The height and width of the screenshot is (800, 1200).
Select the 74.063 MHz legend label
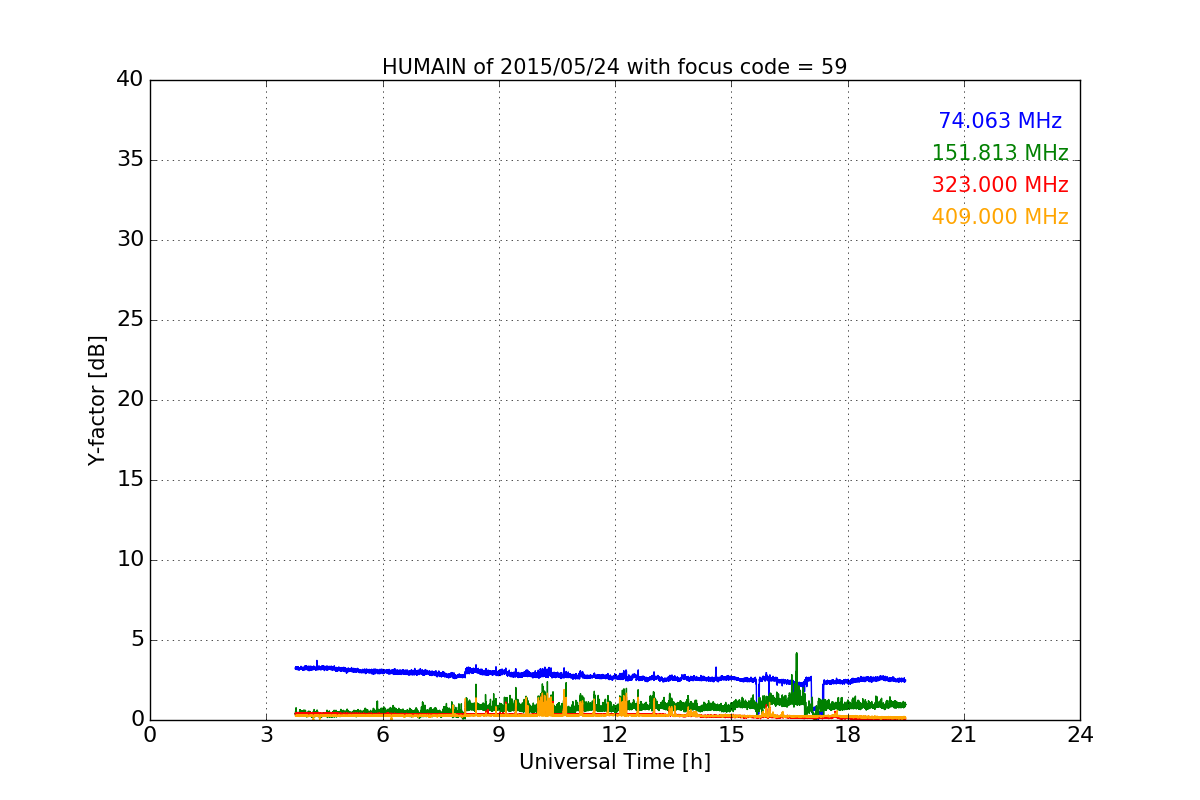[x=1000, y=121]
